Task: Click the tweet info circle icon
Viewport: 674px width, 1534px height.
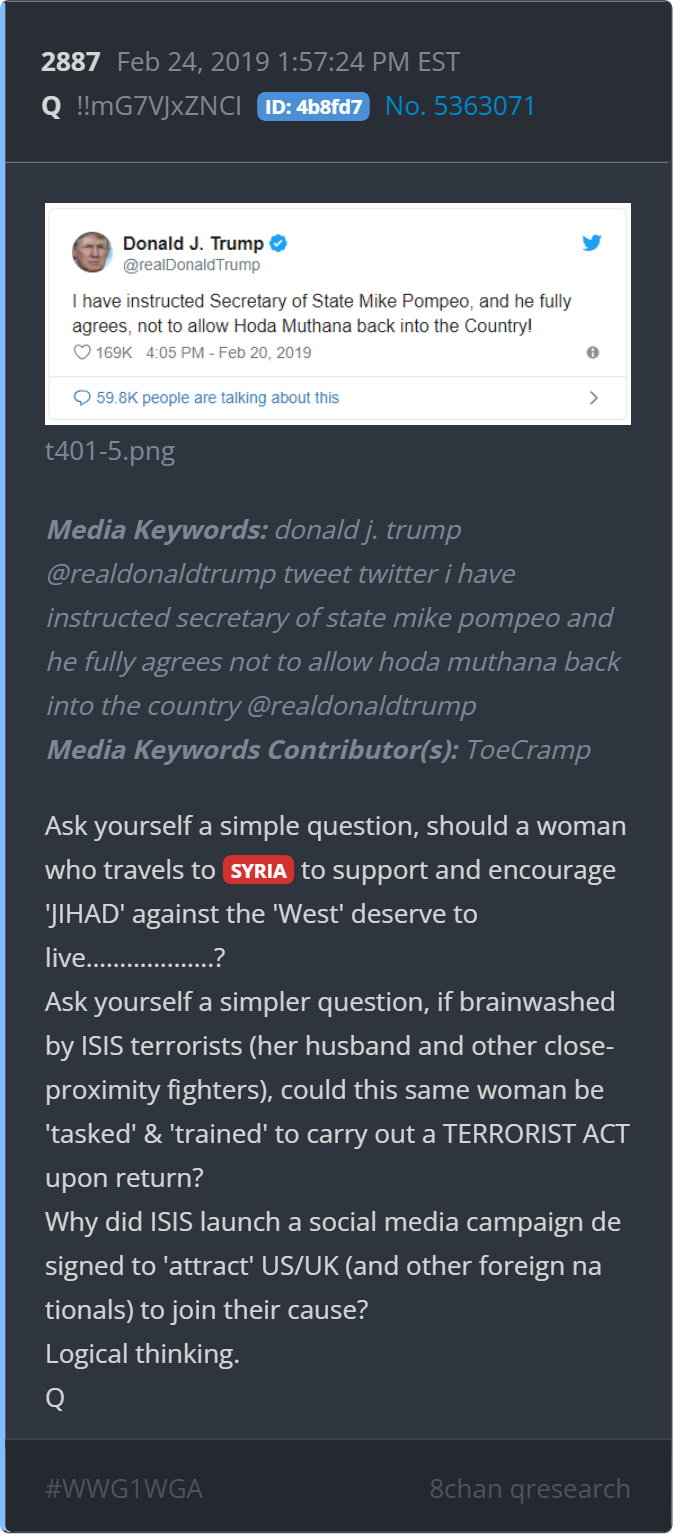Action: [x=593, y=353]
